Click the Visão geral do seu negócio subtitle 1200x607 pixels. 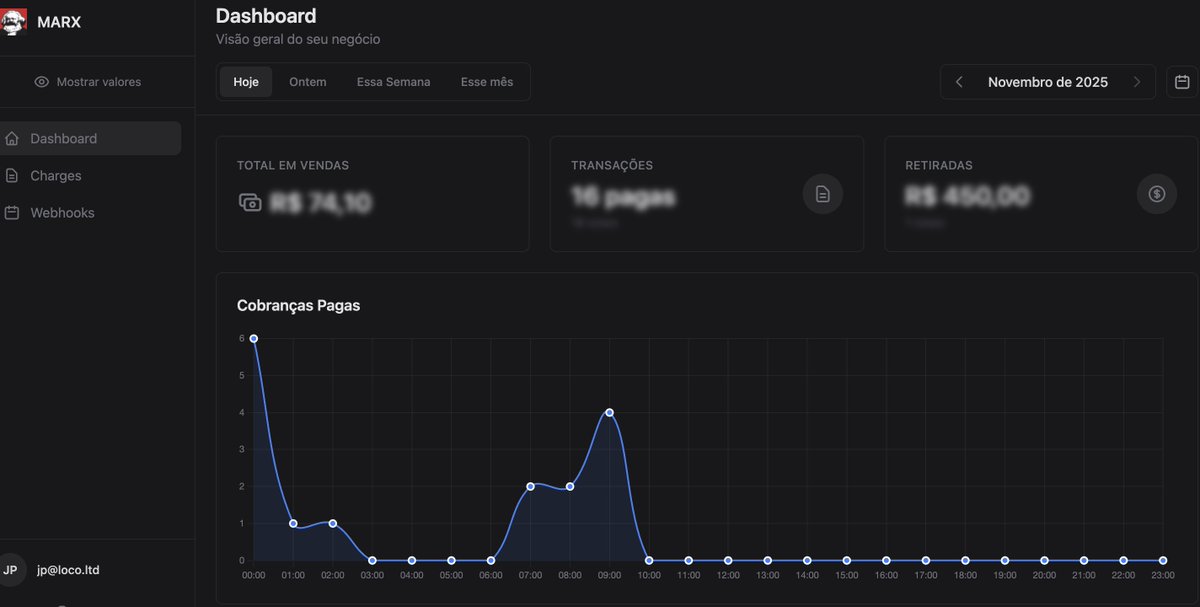(298, 40)
